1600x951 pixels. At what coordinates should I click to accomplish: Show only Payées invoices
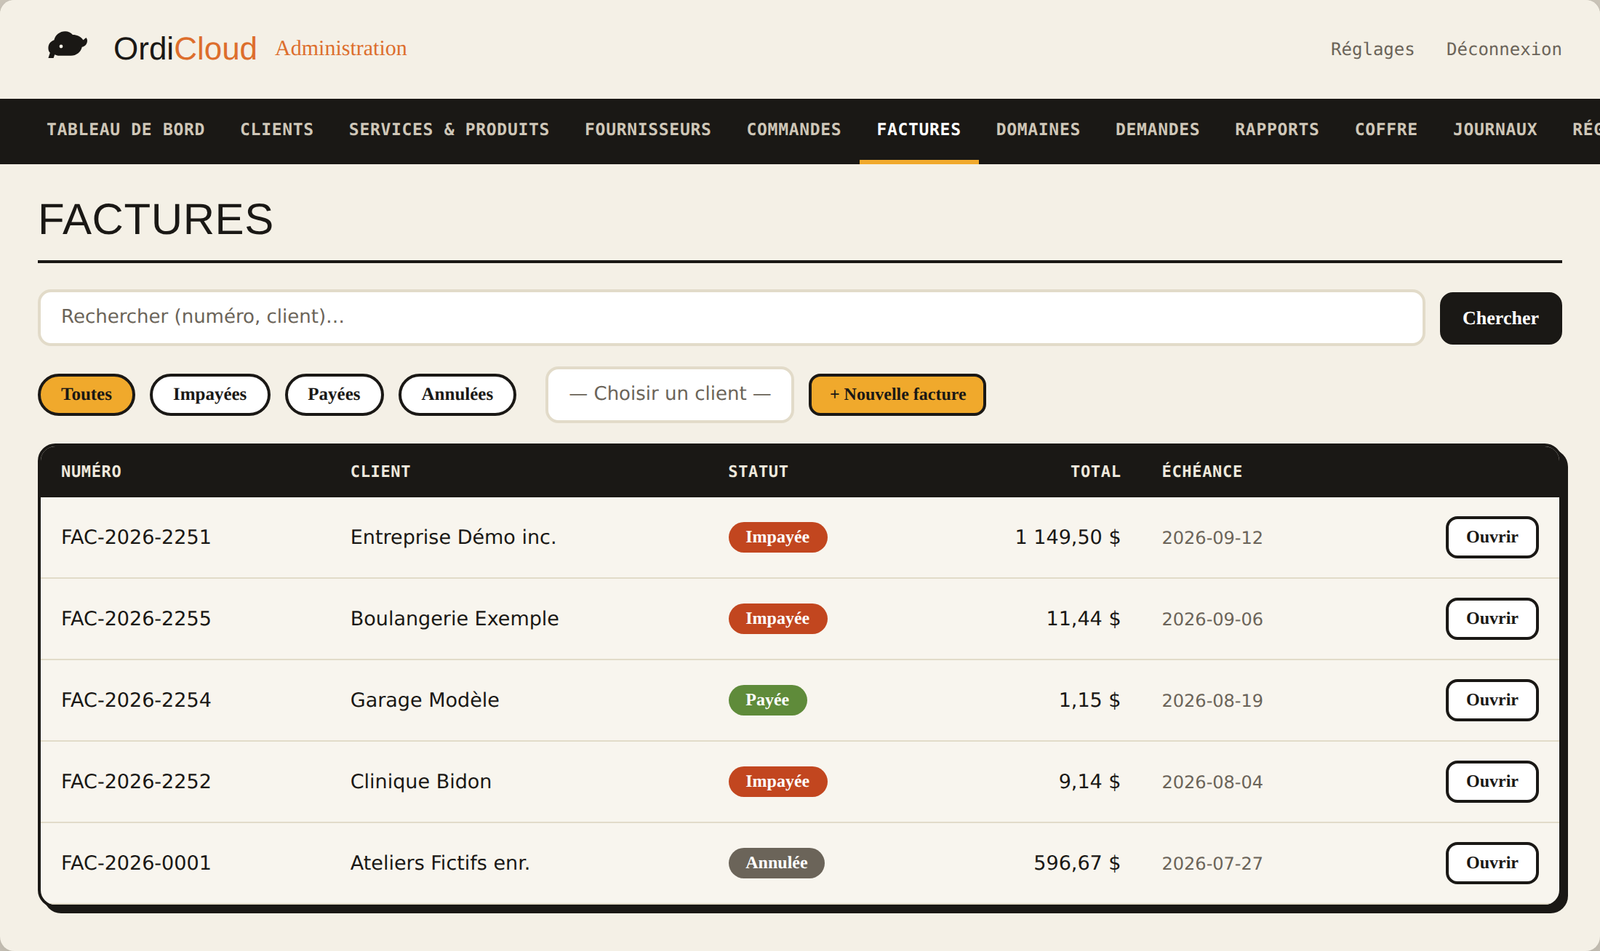[334, 394]
